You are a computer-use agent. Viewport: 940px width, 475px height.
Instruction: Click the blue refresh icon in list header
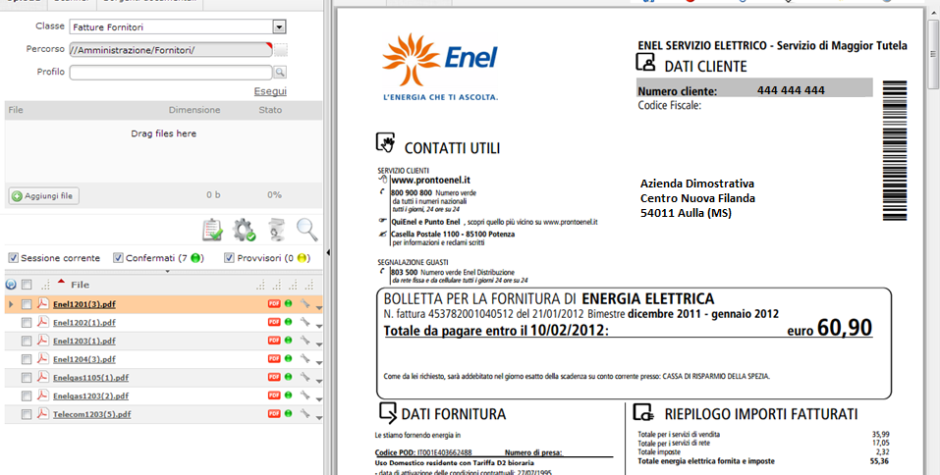(x=11, y=285)
